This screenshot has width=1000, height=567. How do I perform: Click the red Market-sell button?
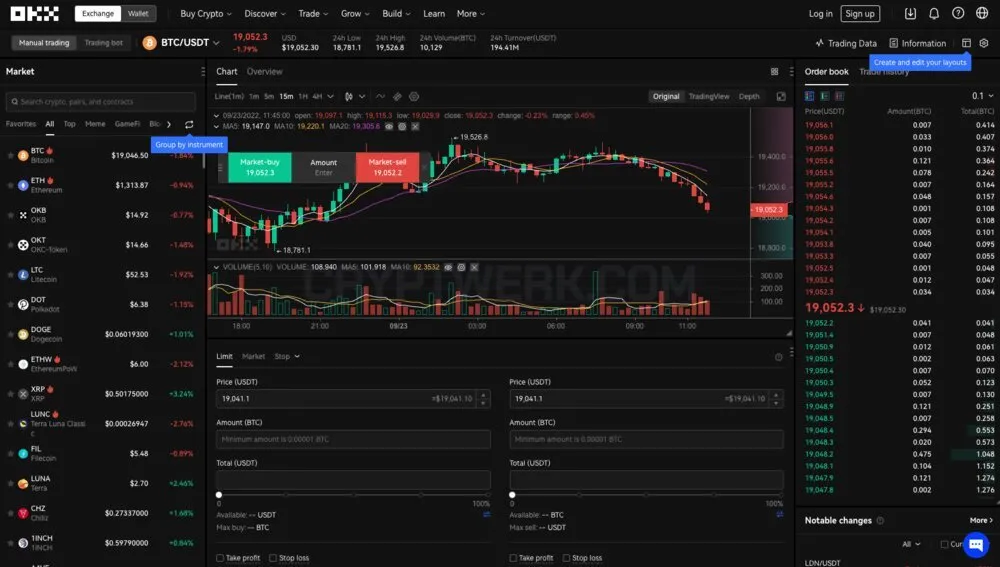tap(387, 167)
